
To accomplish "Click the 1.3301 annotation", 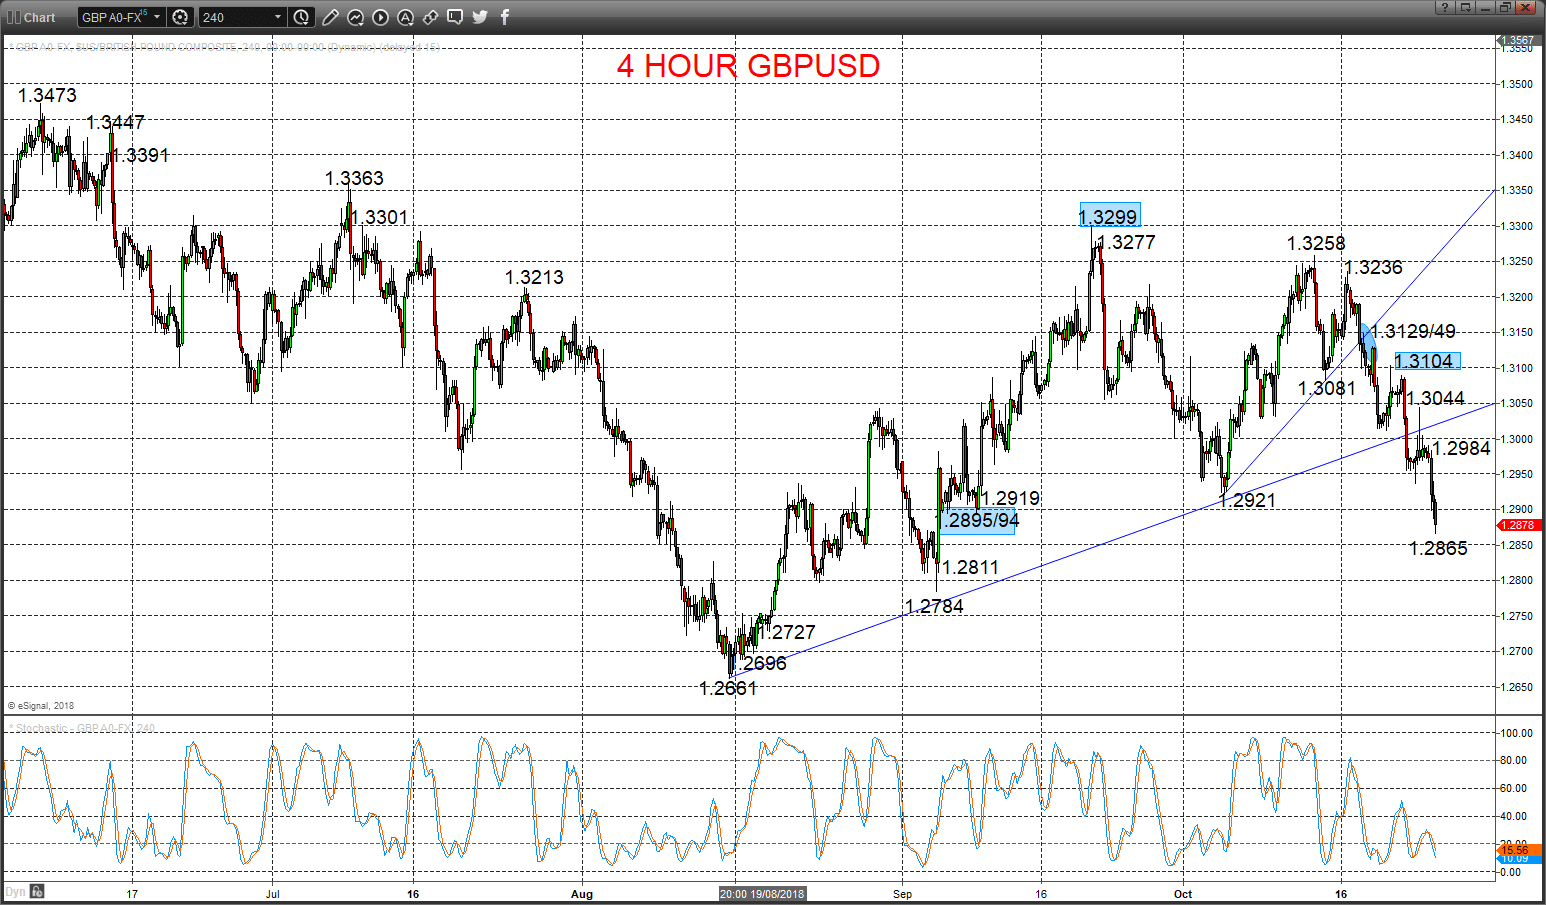I will tap(379, 217).
